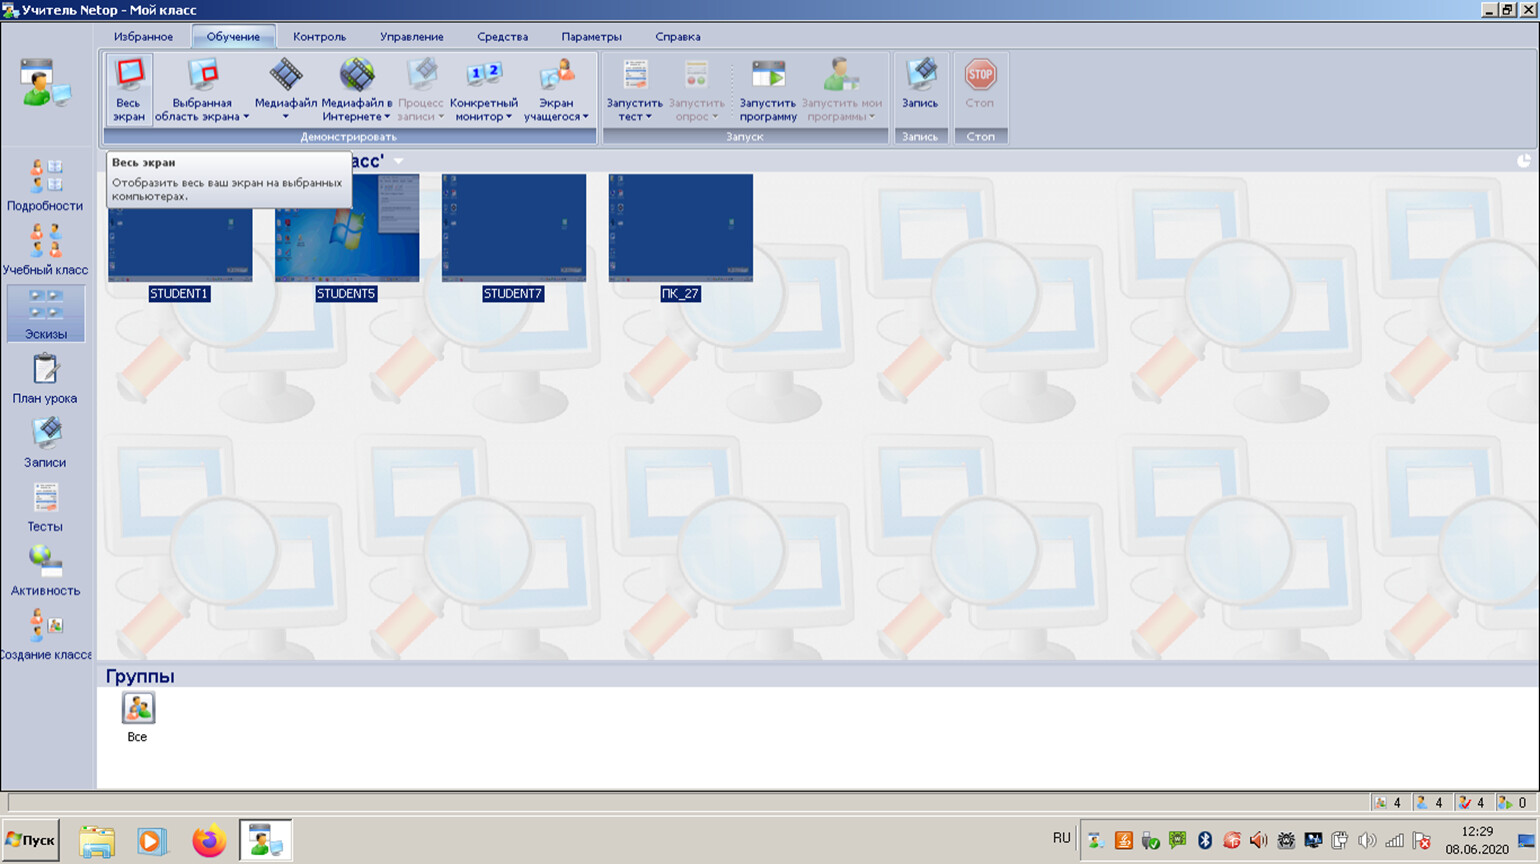Open the Запустить тест dropdown
The width and height of the screenshot is (1540, 864).
pyautogui.click(x=648, y=117)
